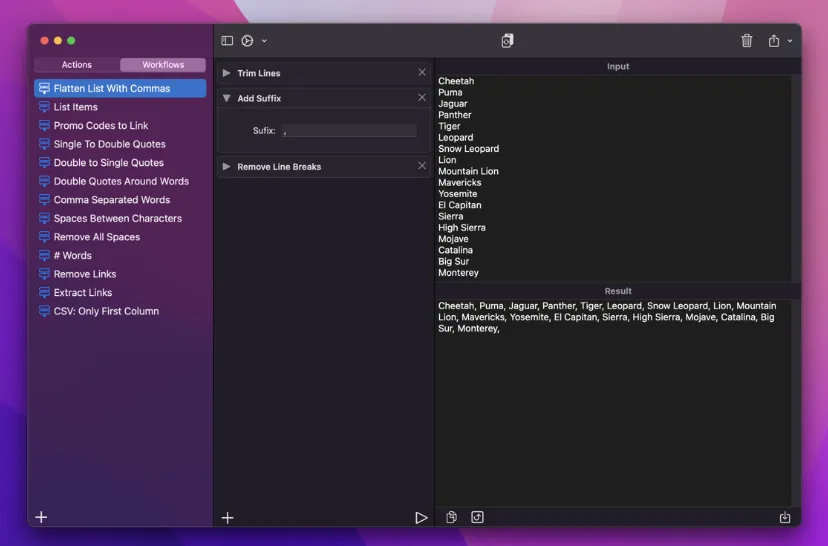Select Spaces Between Characters workflow
Image resolution: width=828 pixels, height=546 pixels.
point(120,218)
